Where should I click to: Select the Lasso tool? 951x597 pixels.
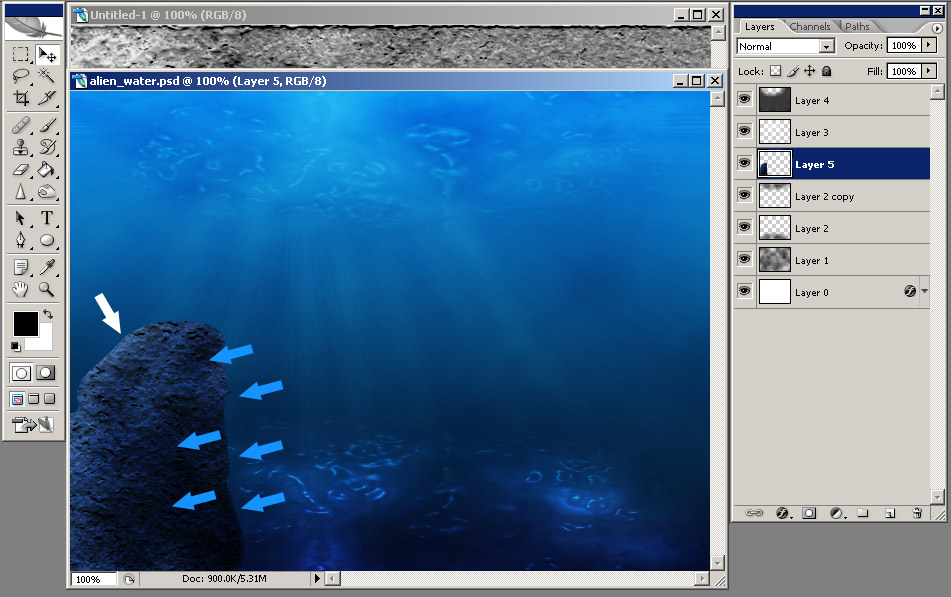coord(21,76)
